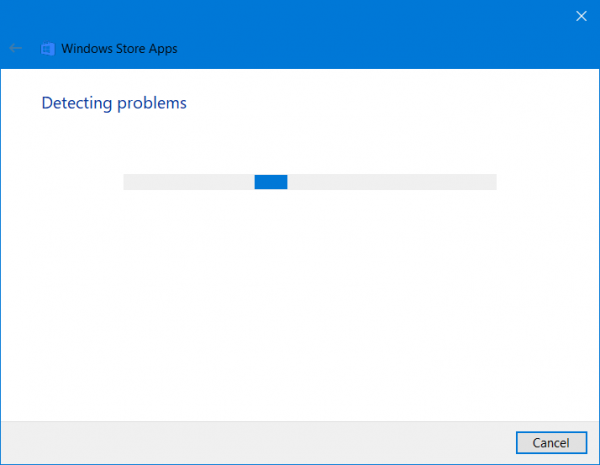Close the troubleshooter window

point(581,16)
